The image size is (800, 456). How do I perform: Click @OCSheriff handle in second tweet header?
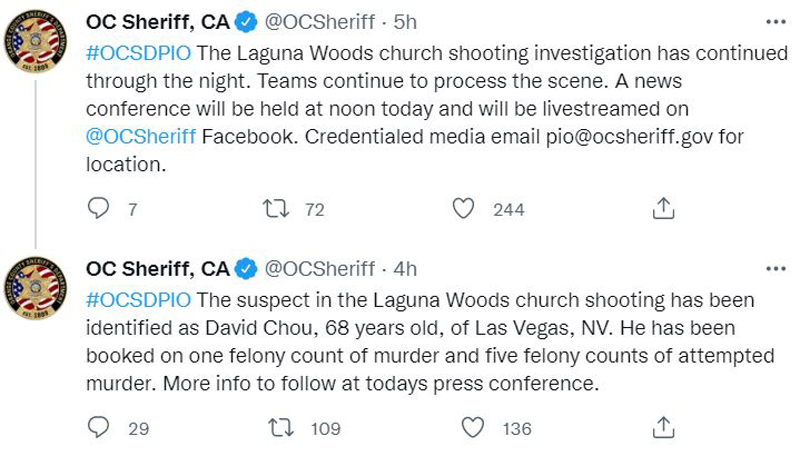coord(320,269)
